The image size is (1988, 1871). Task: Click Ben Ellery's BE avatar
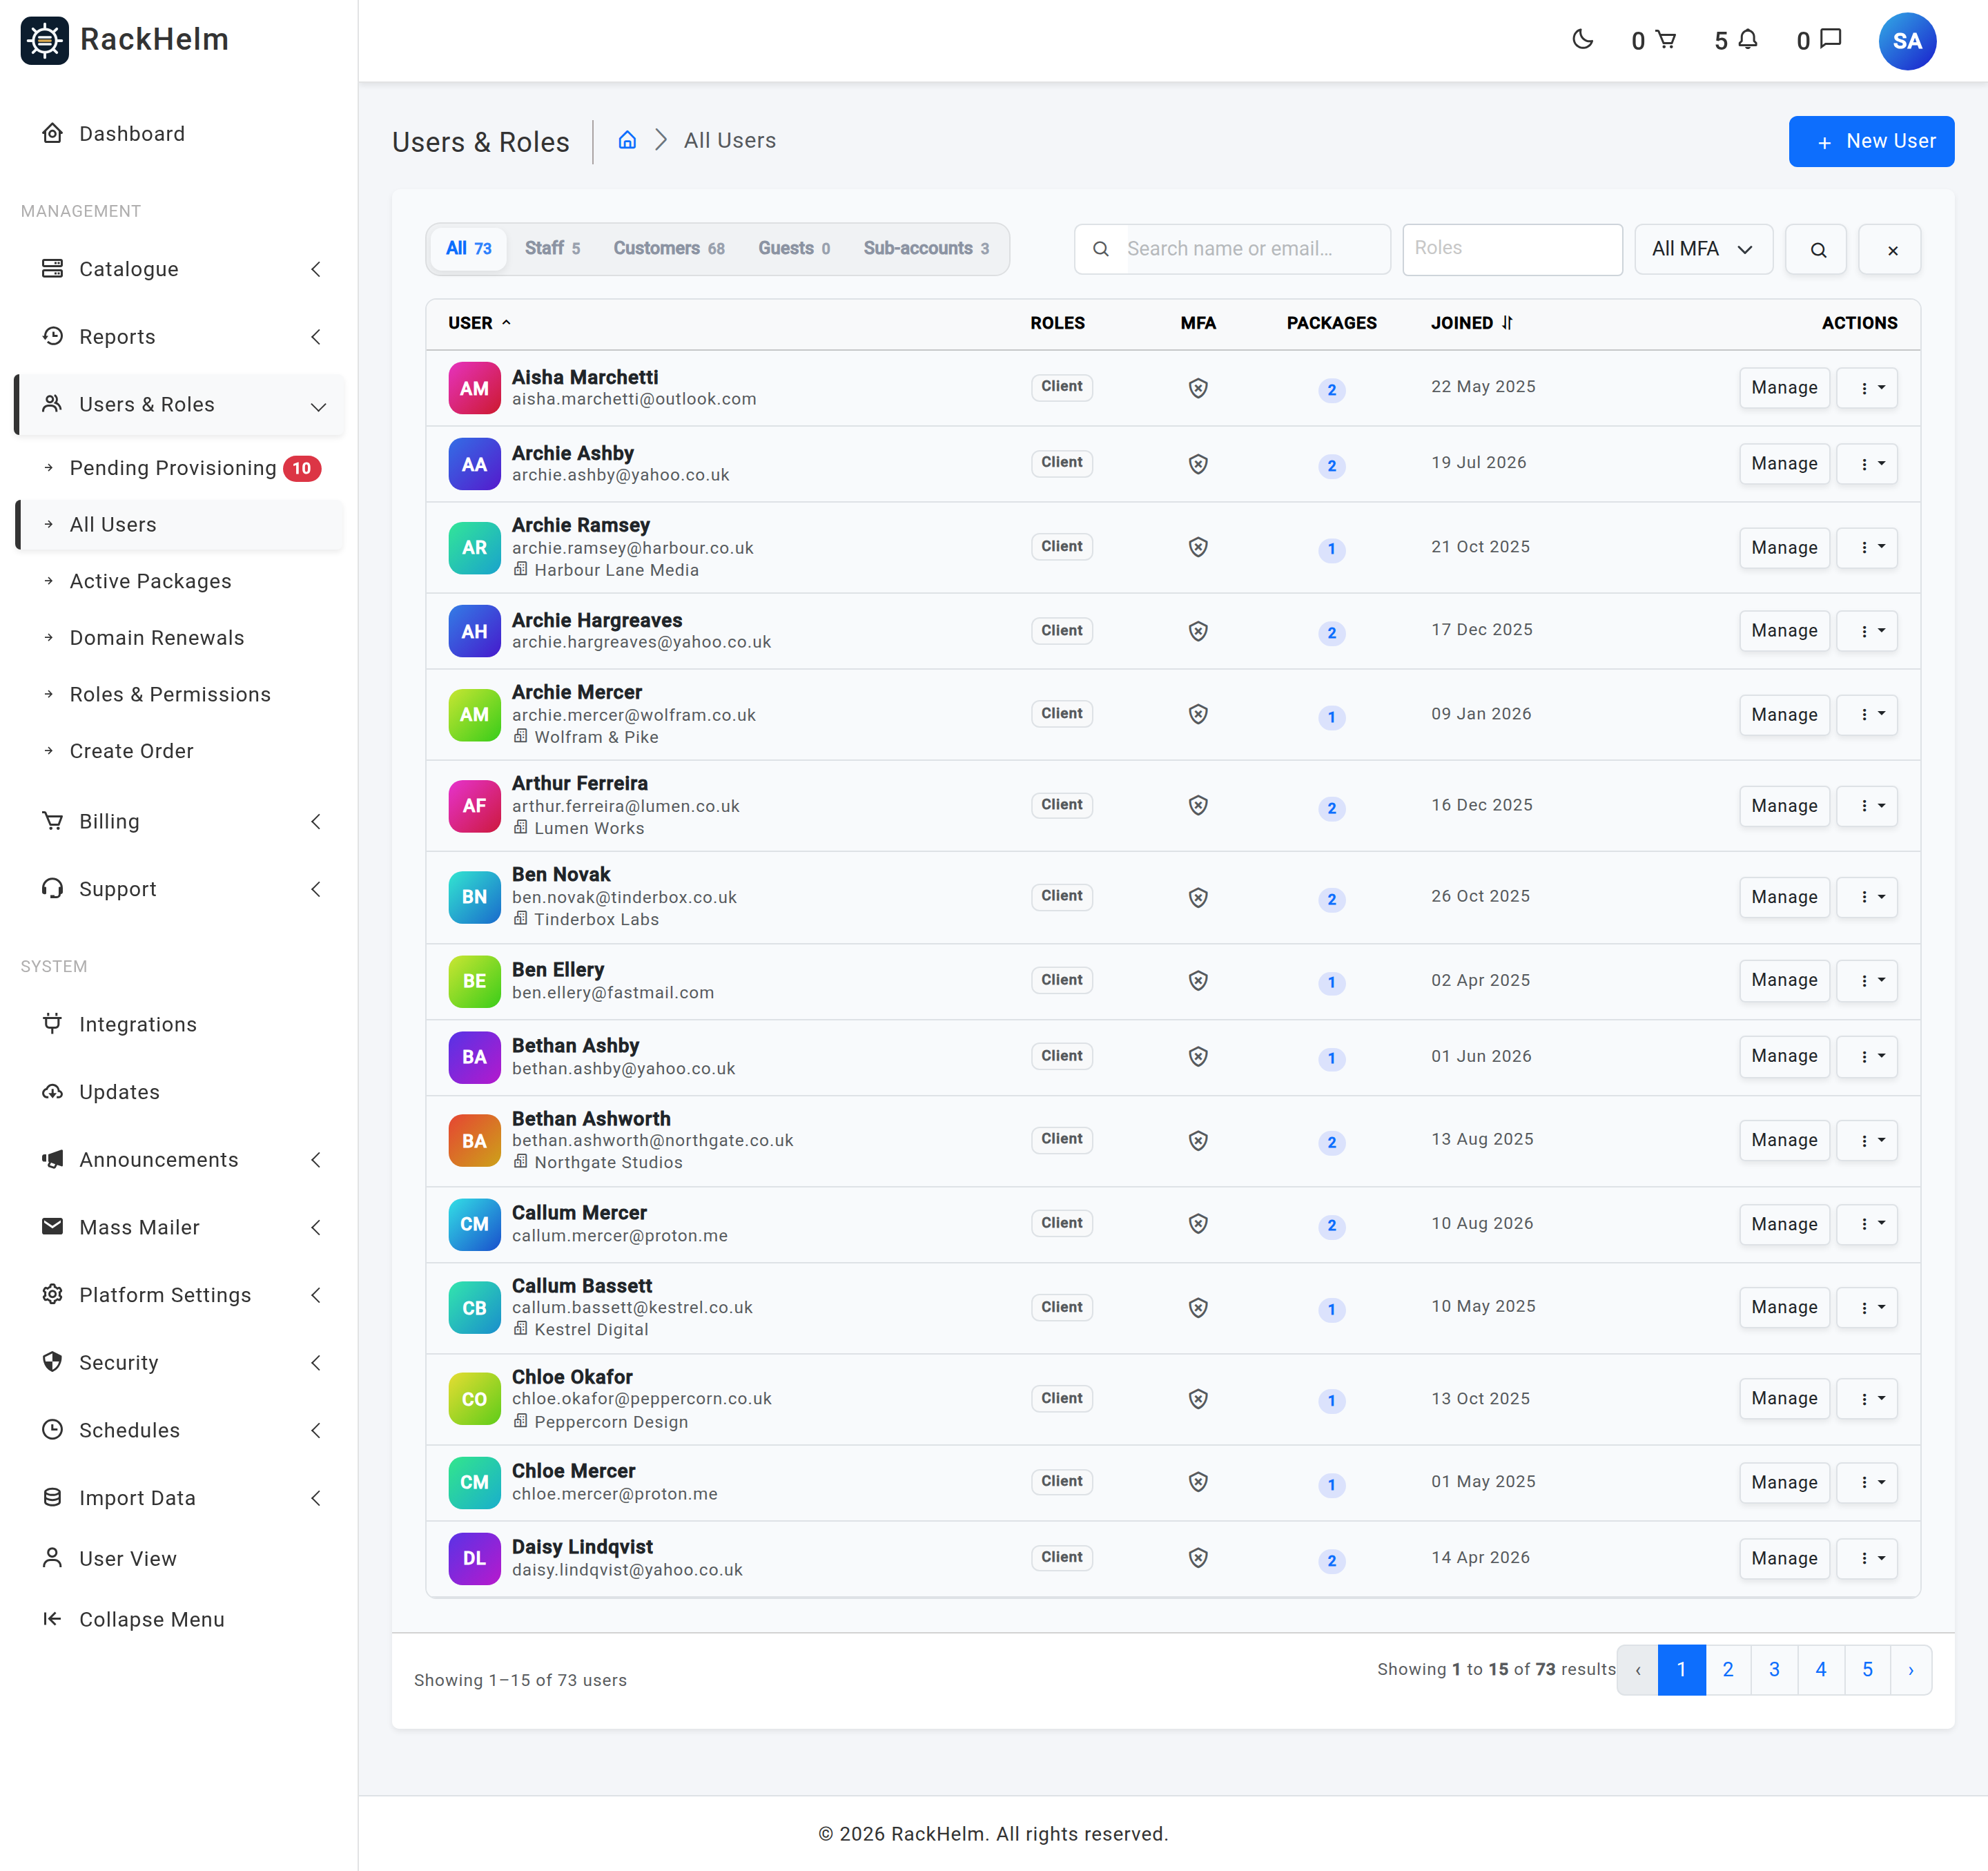[474, 981]
